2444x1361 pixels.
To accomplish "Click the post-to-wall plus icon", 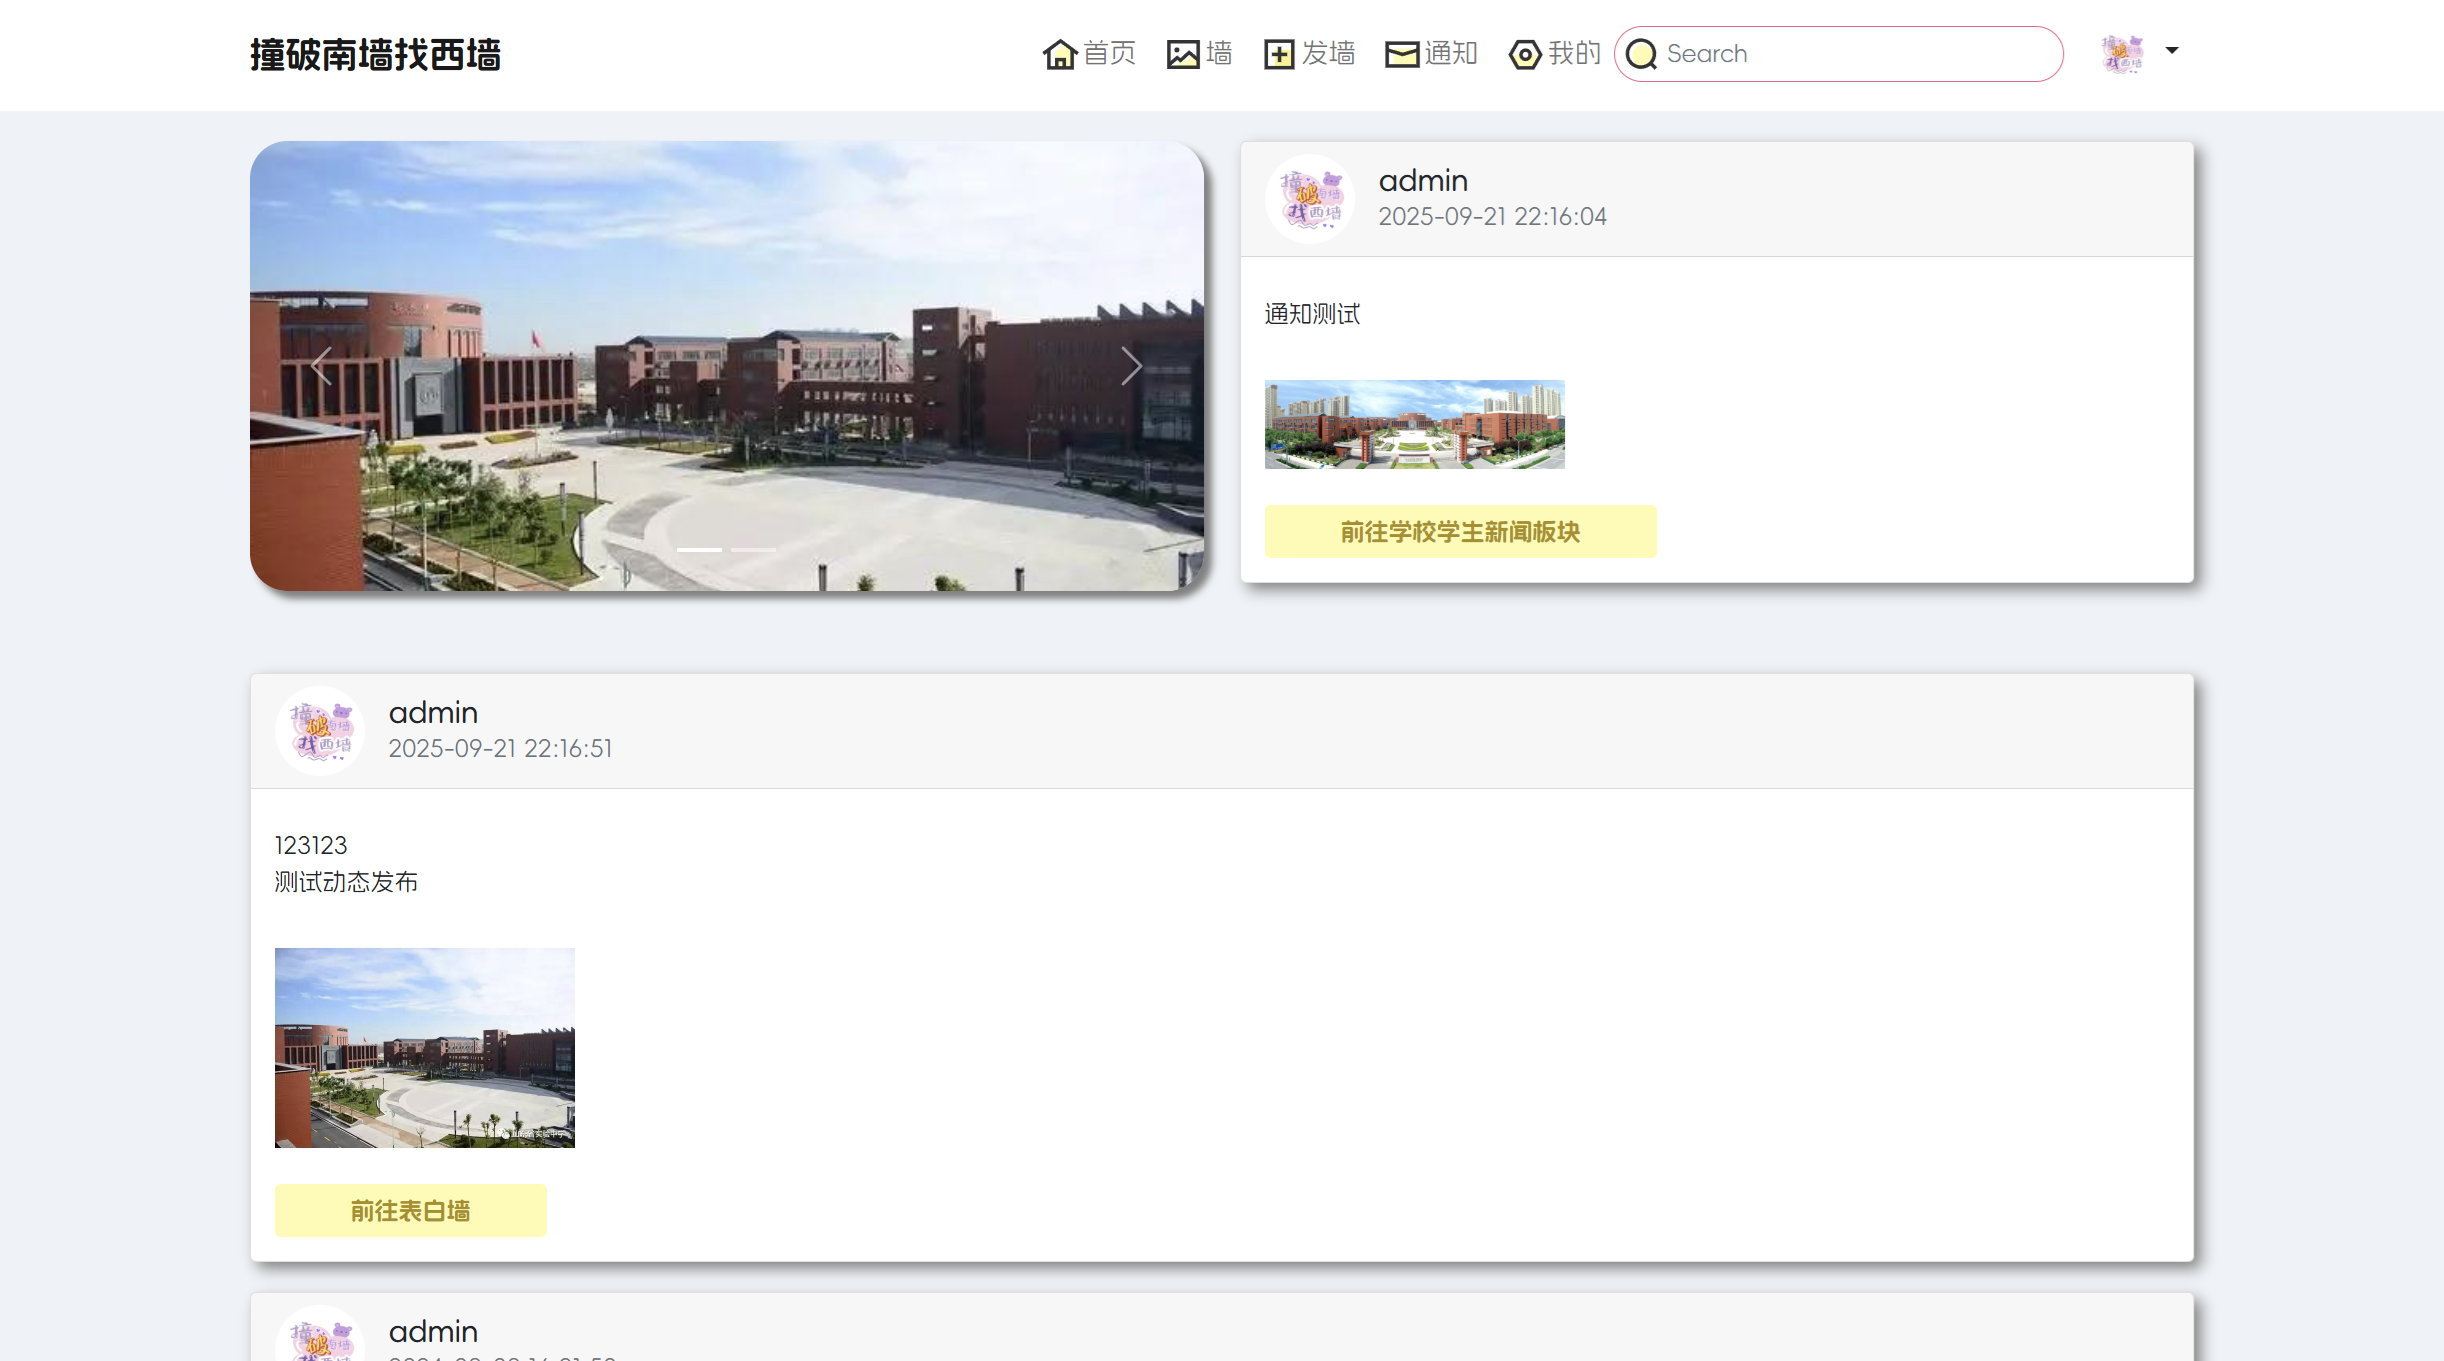I will click(x=1278, y=54).
